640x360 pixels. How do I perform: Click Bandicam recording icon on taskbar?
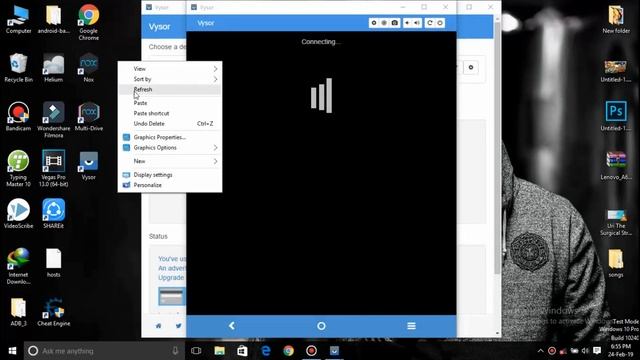pos(311,351)
